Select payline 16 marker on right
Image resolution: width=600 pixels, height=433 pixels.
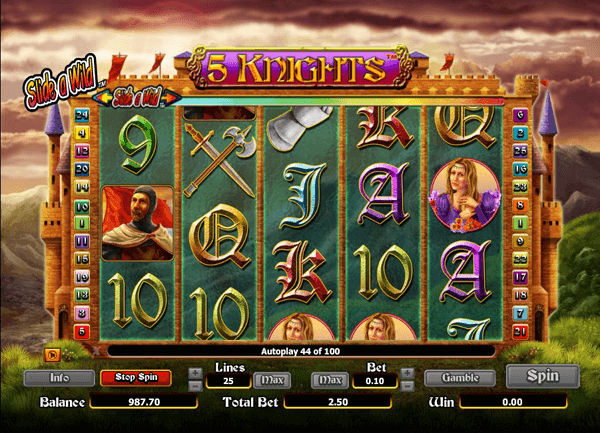click(x=520, y=169)
